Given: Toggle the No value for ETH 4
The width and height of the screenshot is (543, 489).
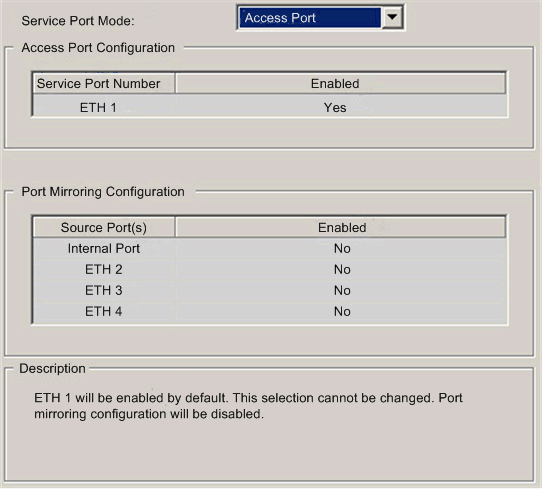Looking at the screenshot, I should click(x=342, y=312).
